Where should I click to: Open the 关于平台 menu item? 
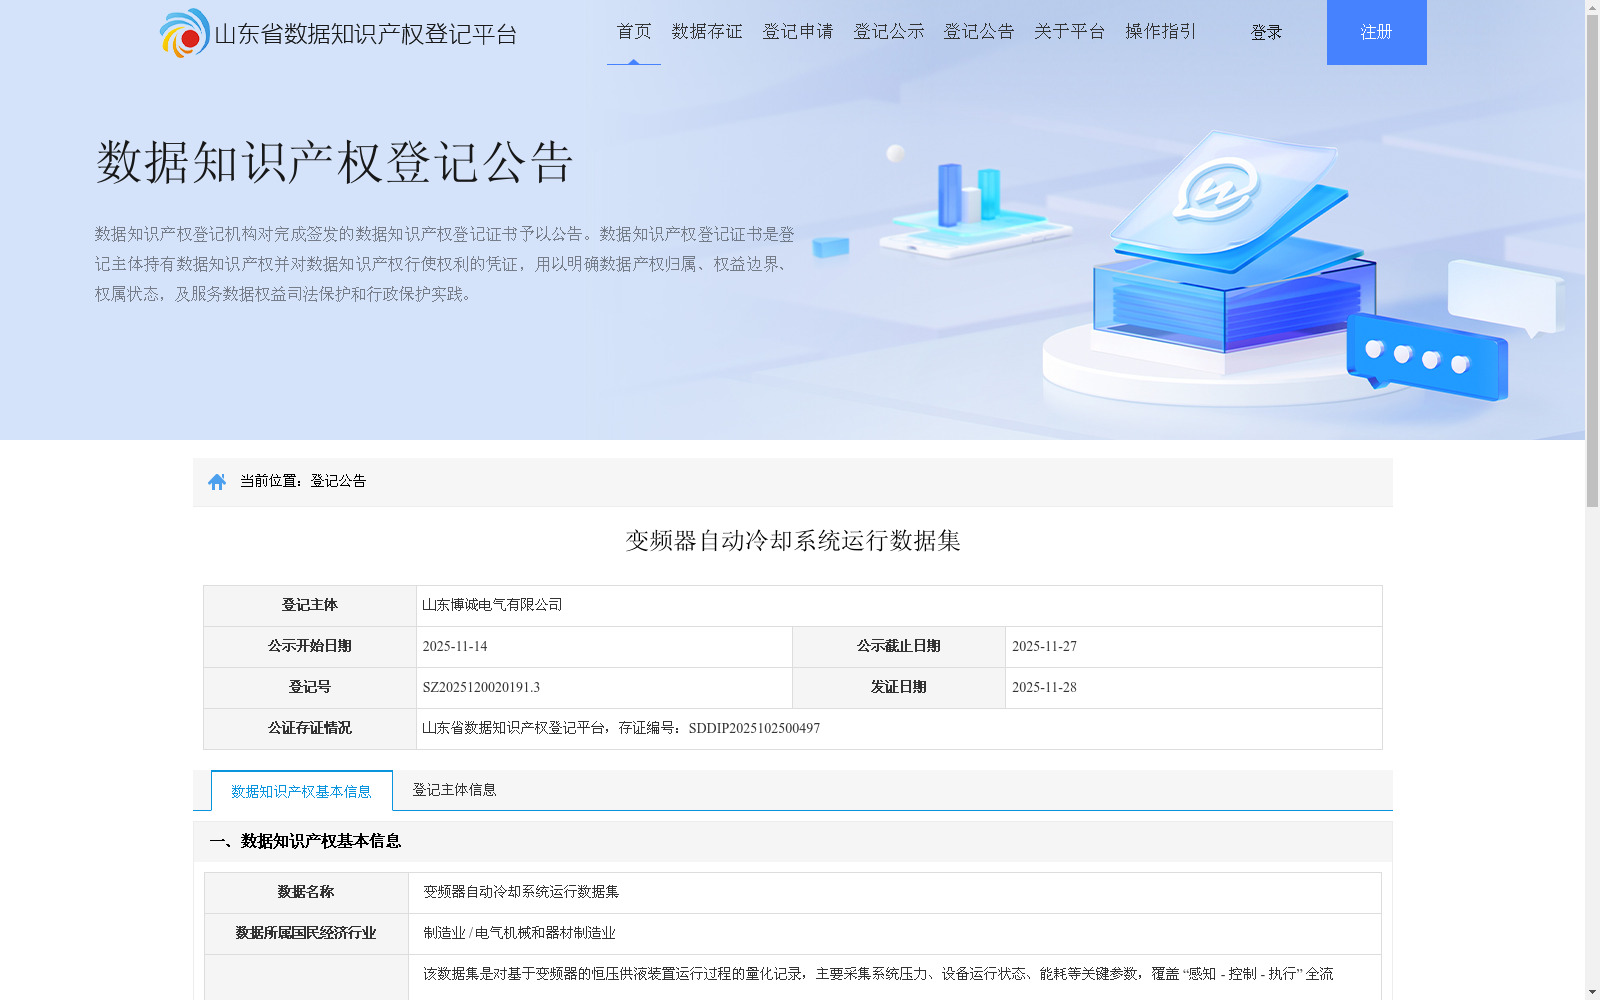click(x=1070, y=32)
